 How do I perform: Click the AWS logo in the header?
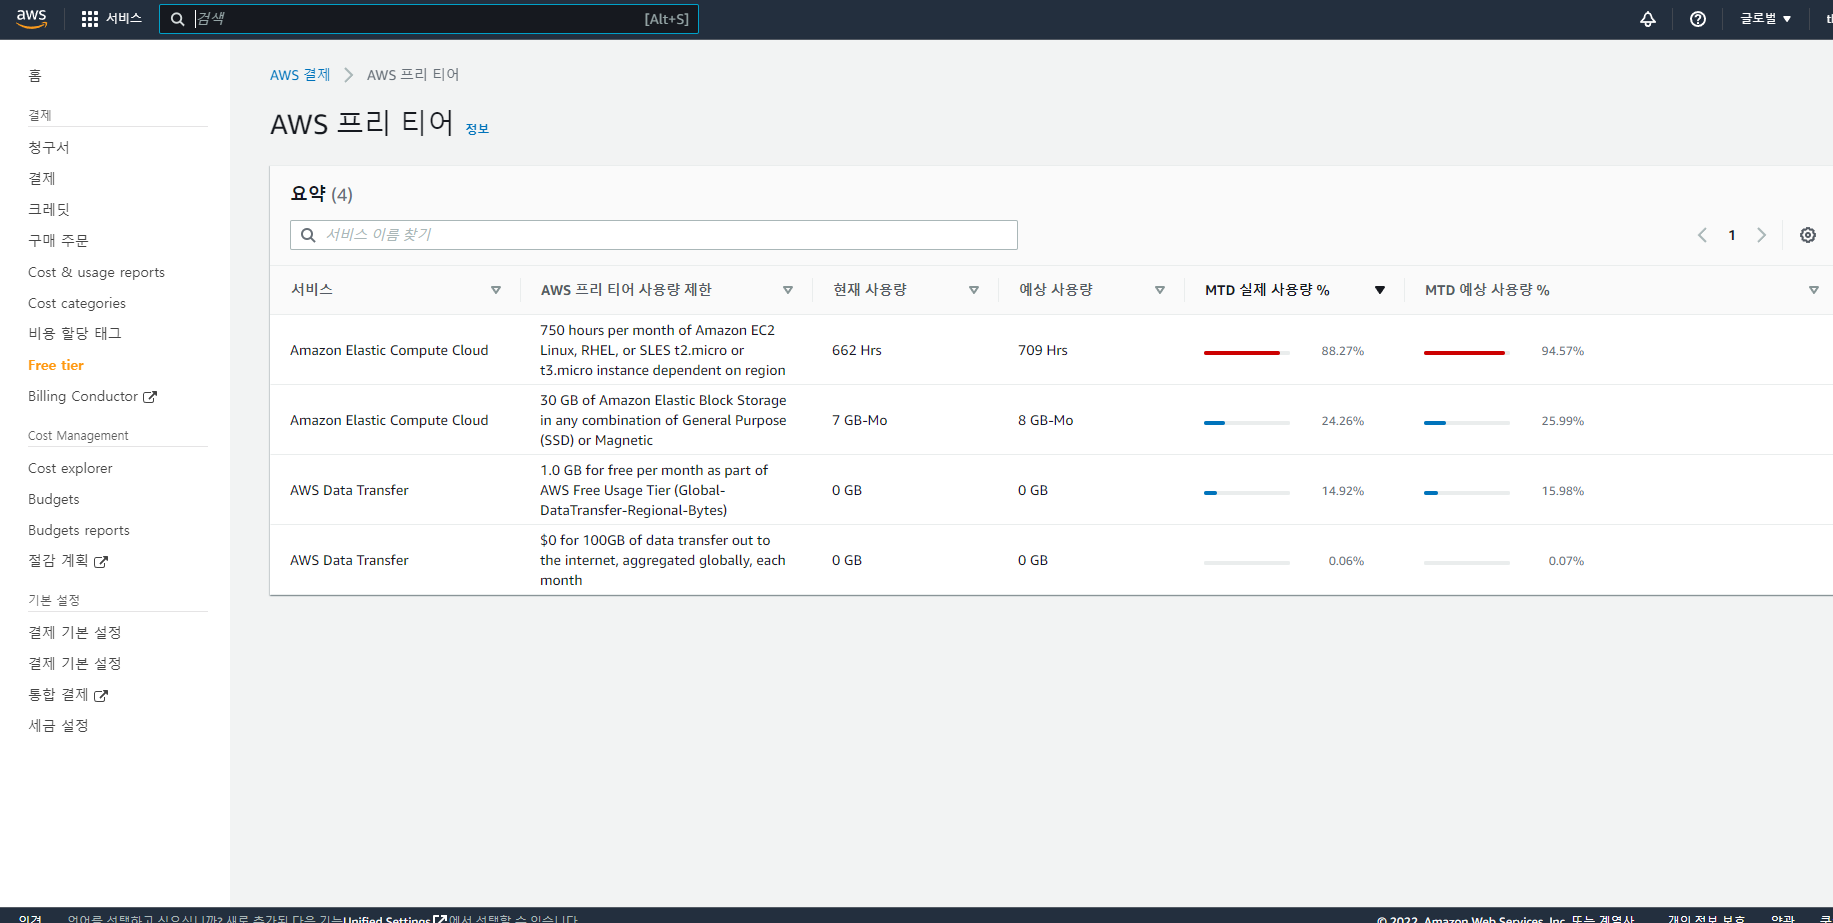pyautogui.click(x=32, y=19)
